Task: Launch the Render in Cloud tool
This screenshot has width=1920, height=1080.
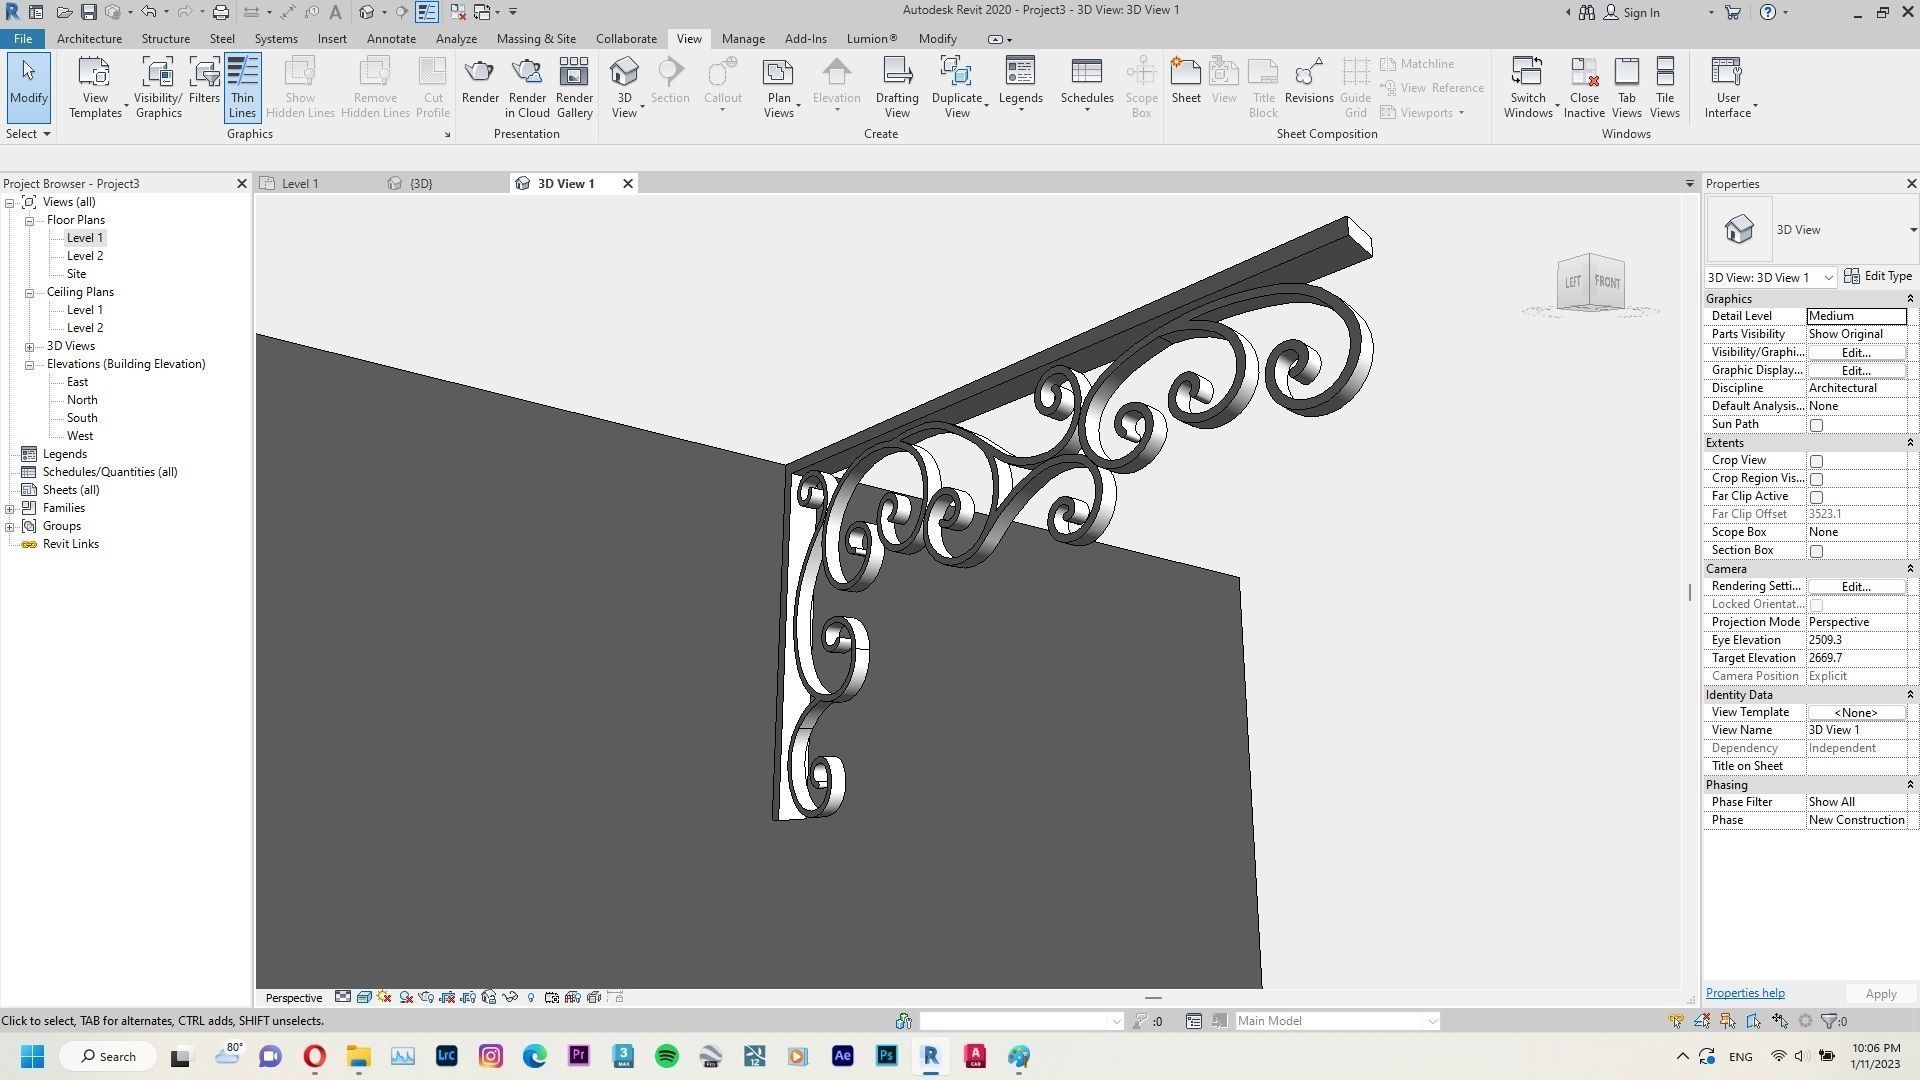Action: tap(527, 85)
